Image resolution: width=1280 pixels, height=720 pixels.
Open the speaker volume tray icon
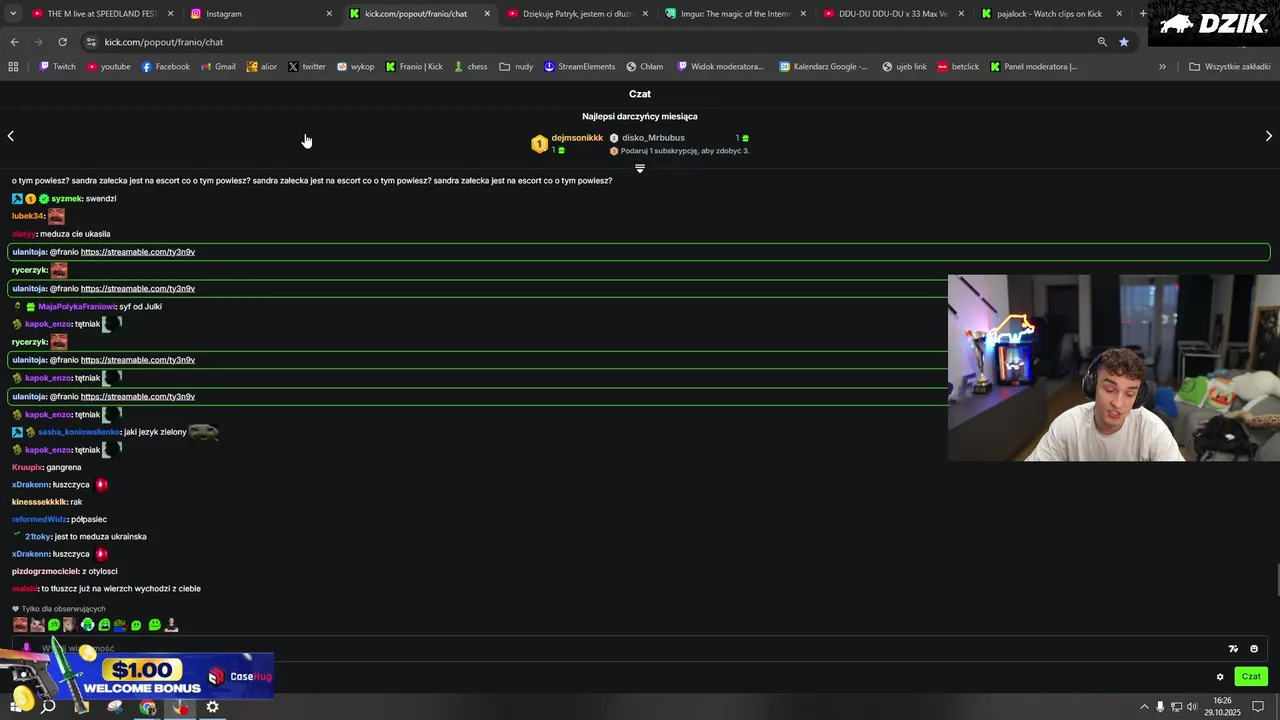[1192, 707]
